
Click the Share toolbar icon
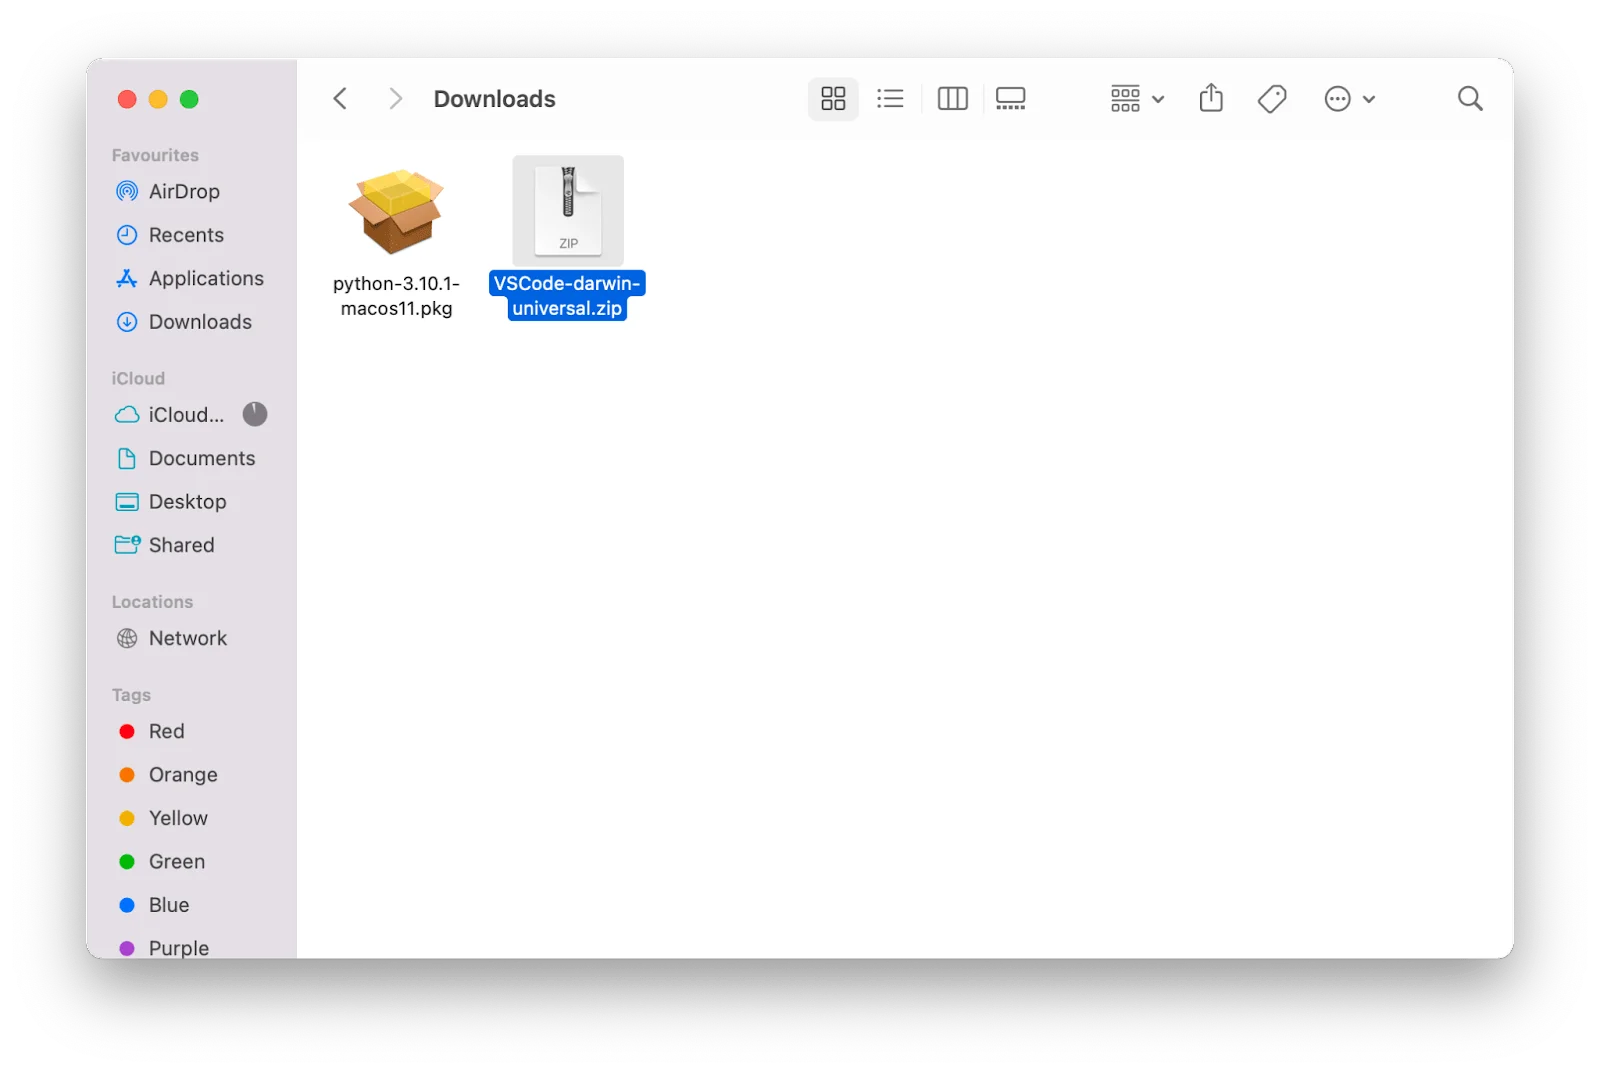point(1211,98)
